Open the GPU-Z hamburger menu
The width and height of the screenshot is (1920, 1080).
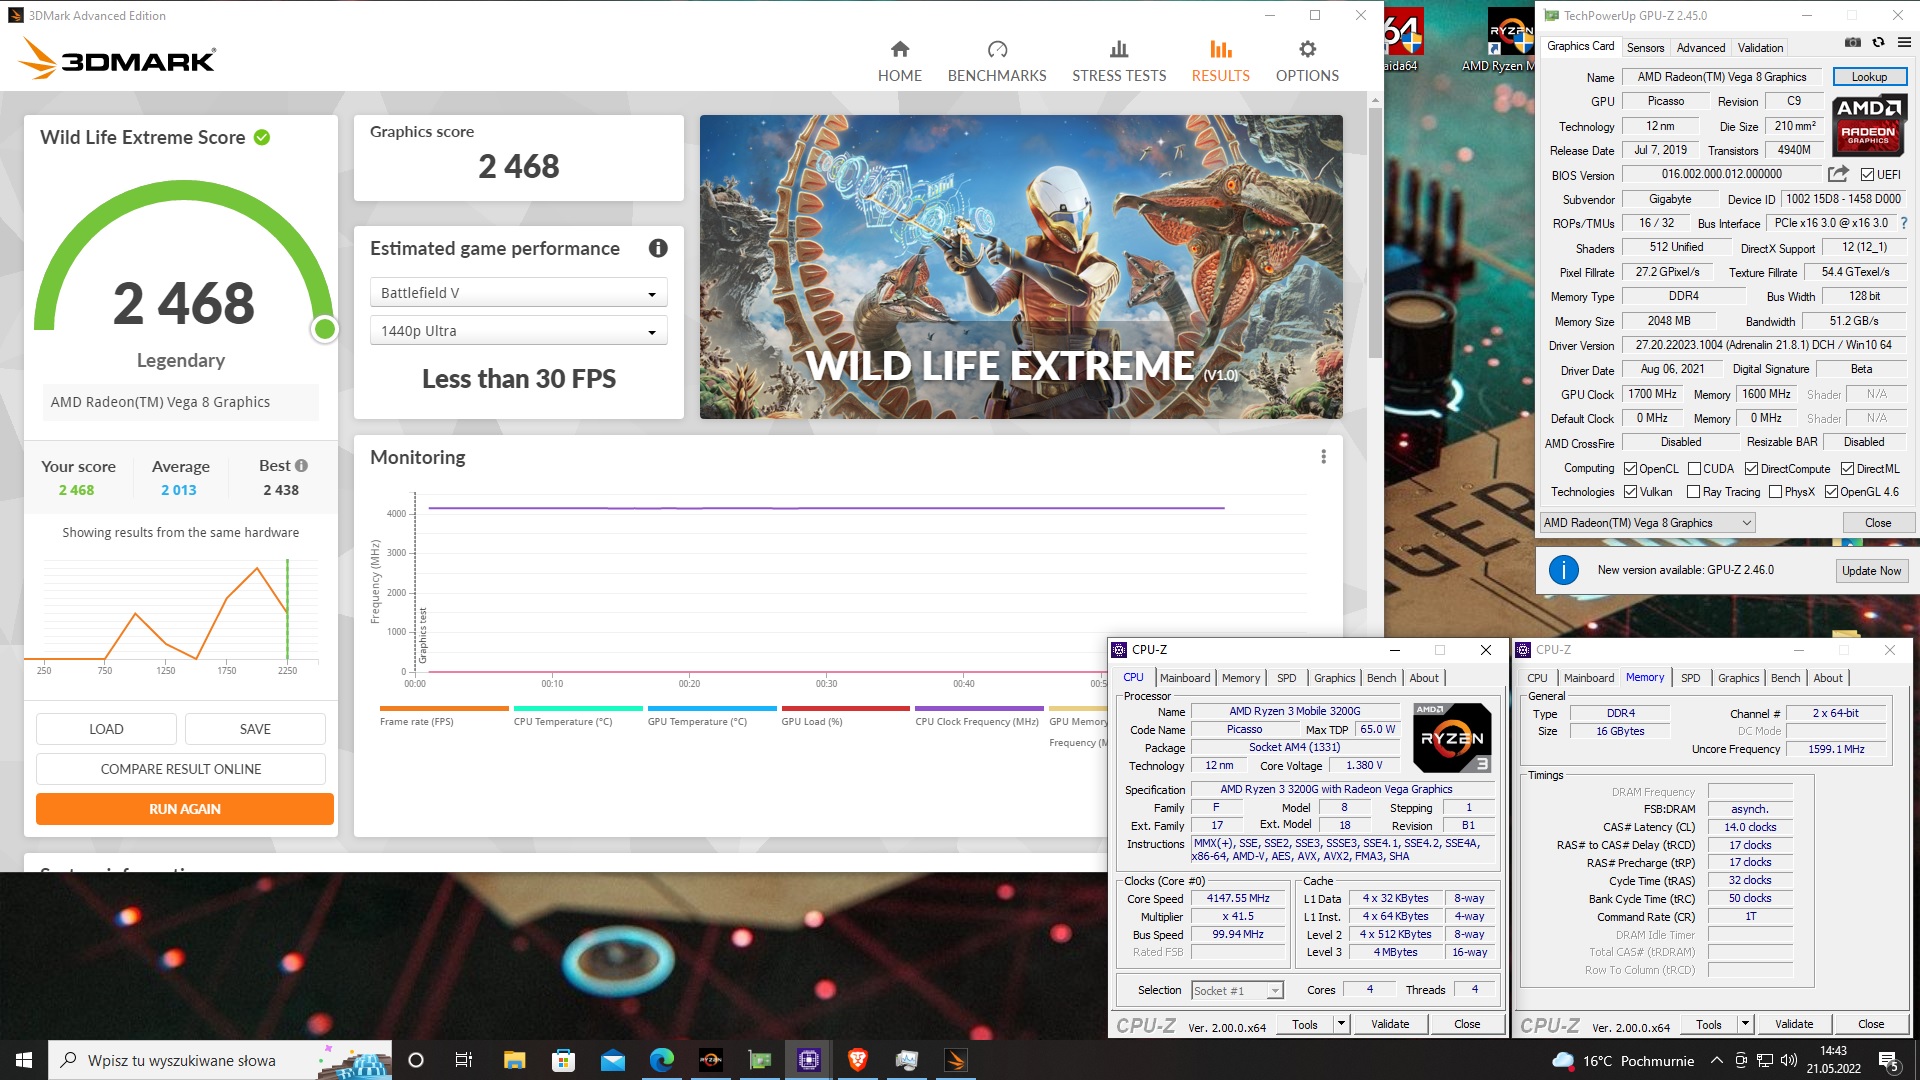1903,43
